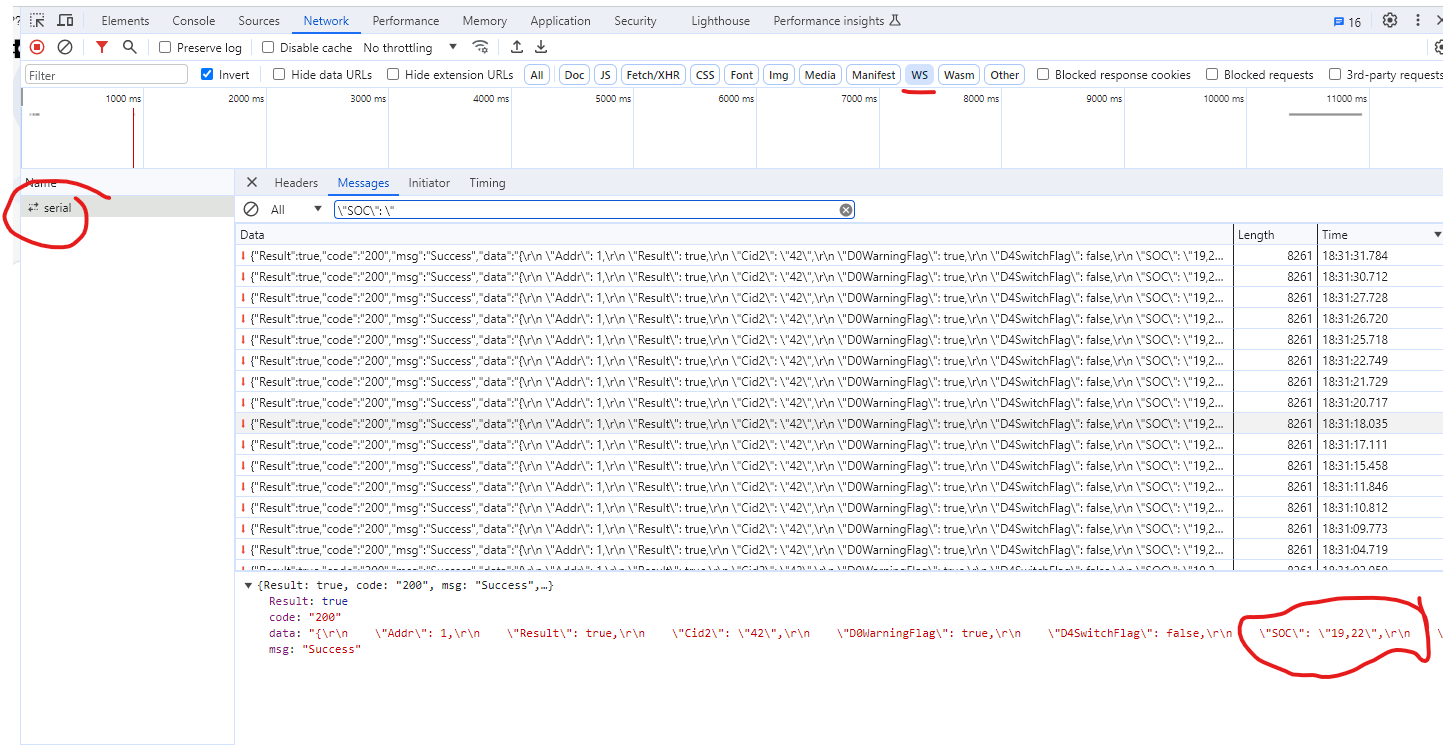Open network search with magnifier icon
Image resolution: width=1443 pixels, height=745 pixels.
coord(129,47)
